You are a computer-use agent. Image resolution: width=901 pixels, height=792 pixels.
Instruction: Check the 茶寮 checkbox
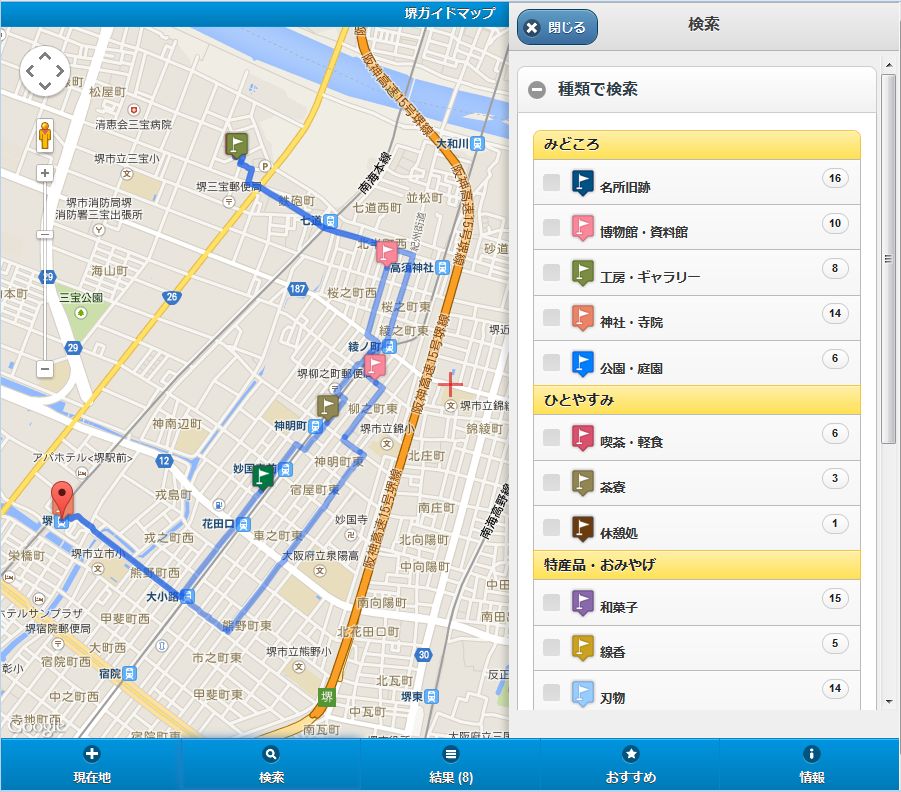coord(551,482)
